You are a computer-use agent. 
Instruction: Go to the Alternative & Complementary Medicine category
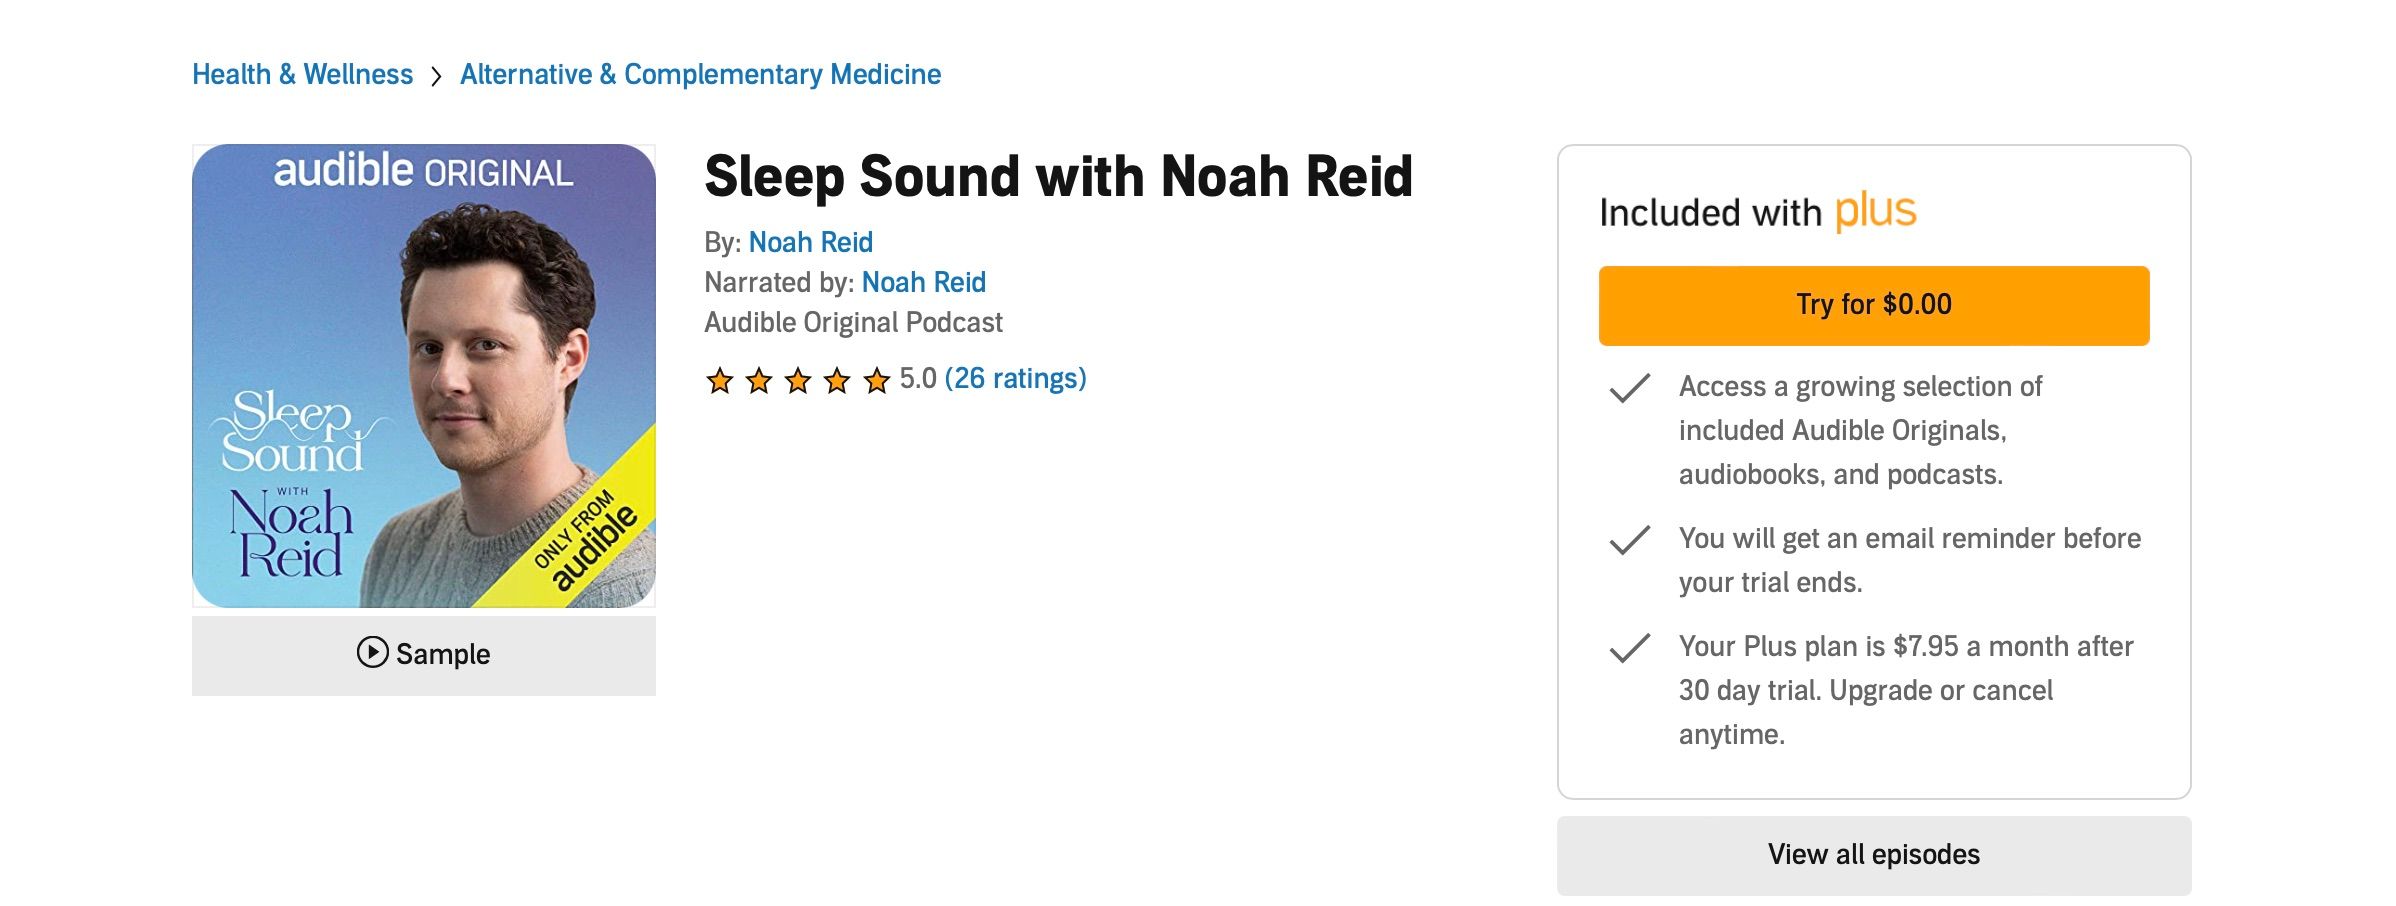(700, 75)
